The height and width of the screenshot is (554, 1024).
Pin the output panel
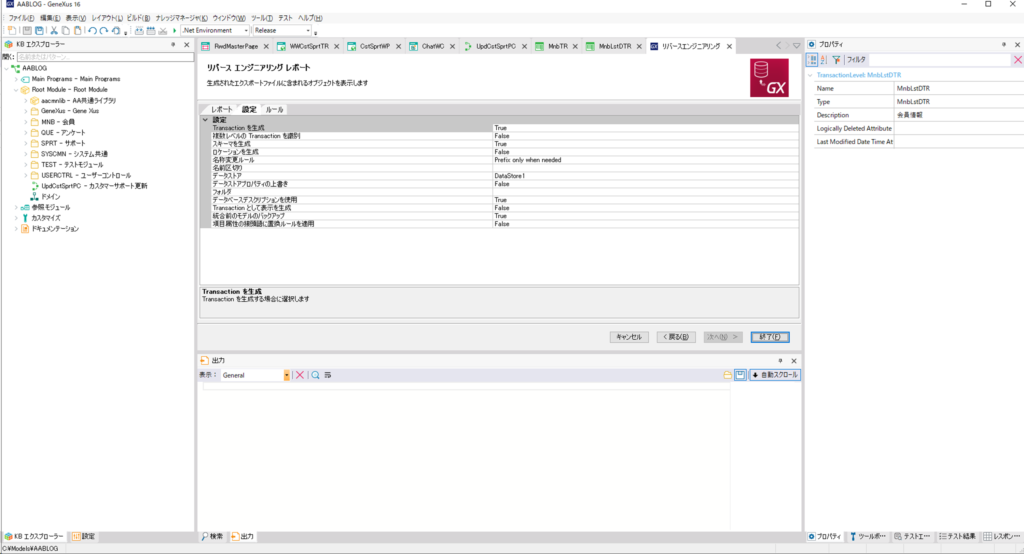pos(780,361)
